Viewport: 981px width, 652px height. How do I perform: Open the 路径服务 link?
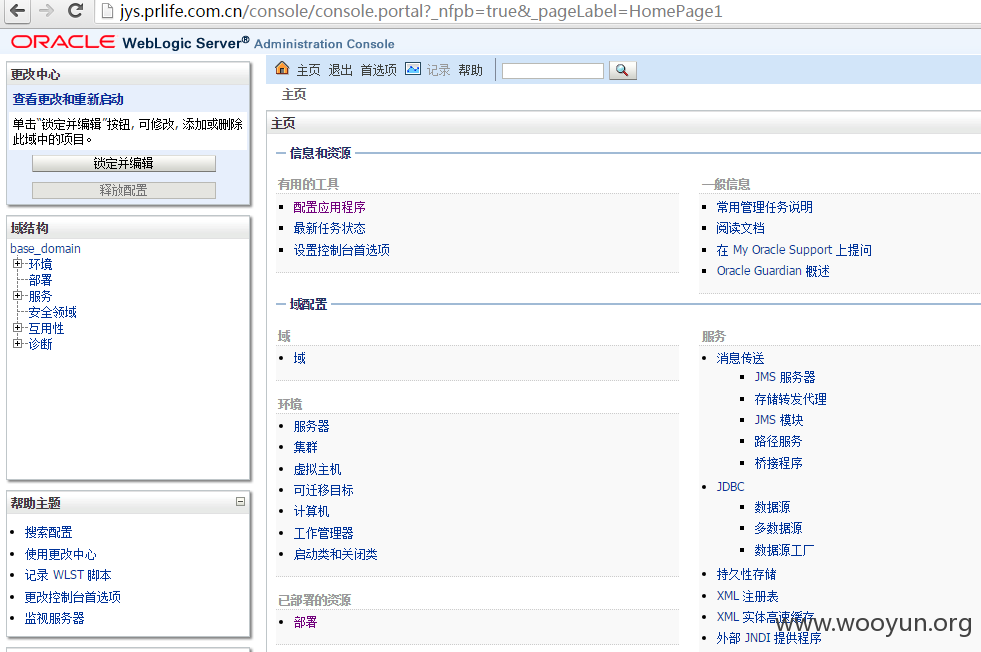pos(778,441)
